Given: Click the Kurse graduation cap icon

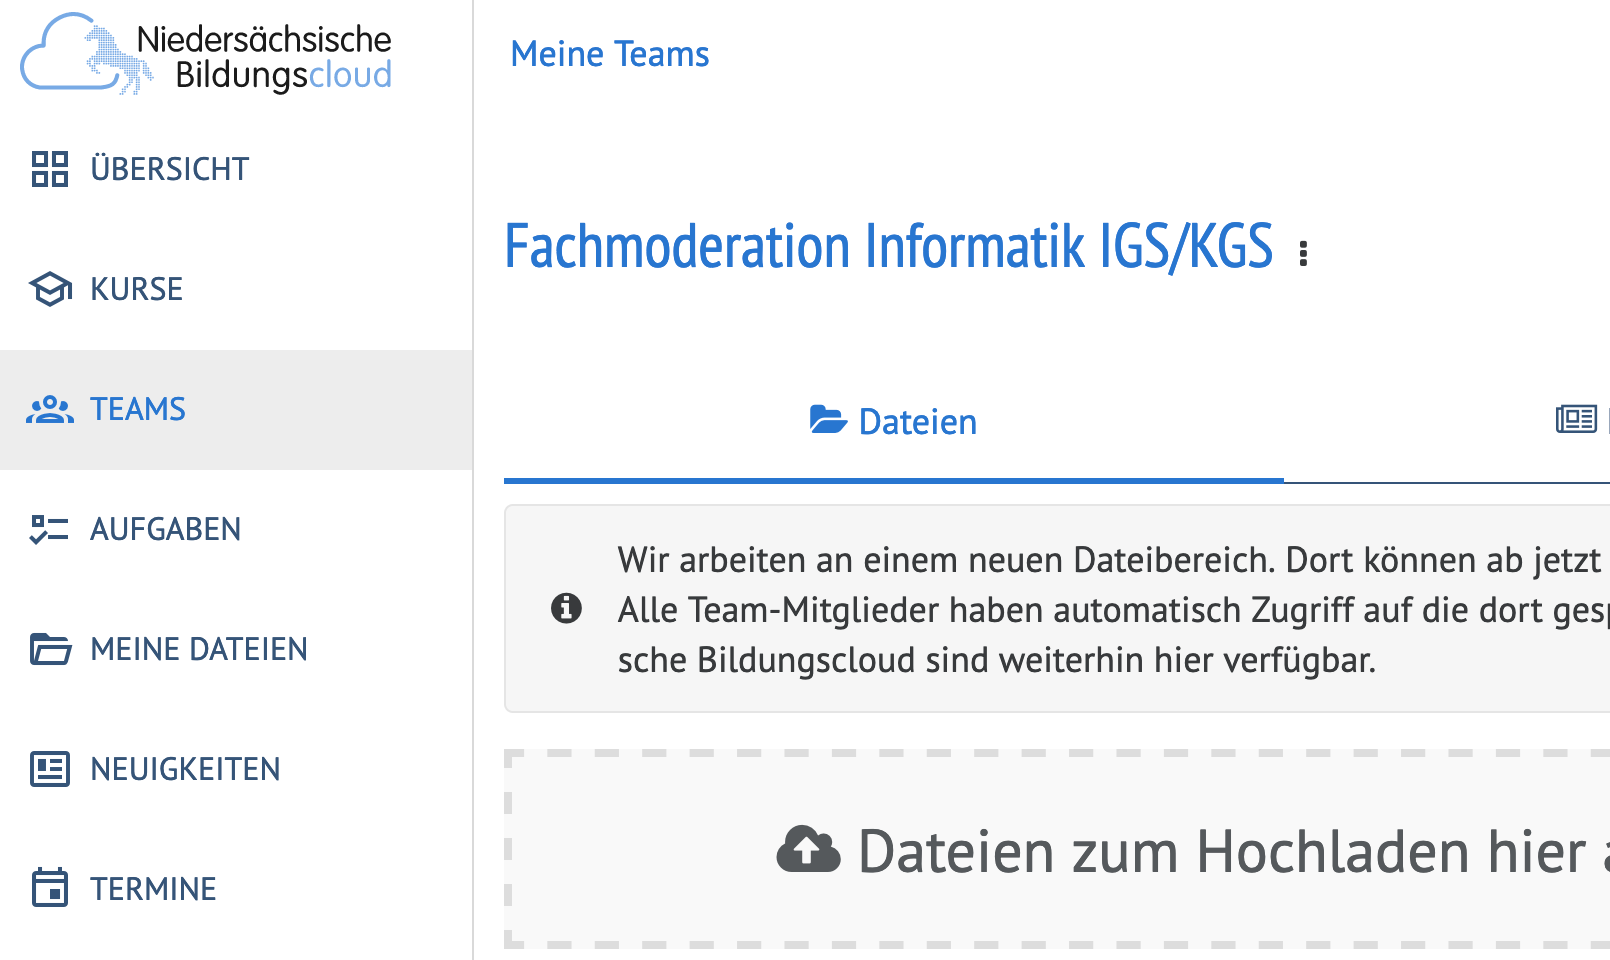Looking at the screenshot, I should tap(49, 289).
